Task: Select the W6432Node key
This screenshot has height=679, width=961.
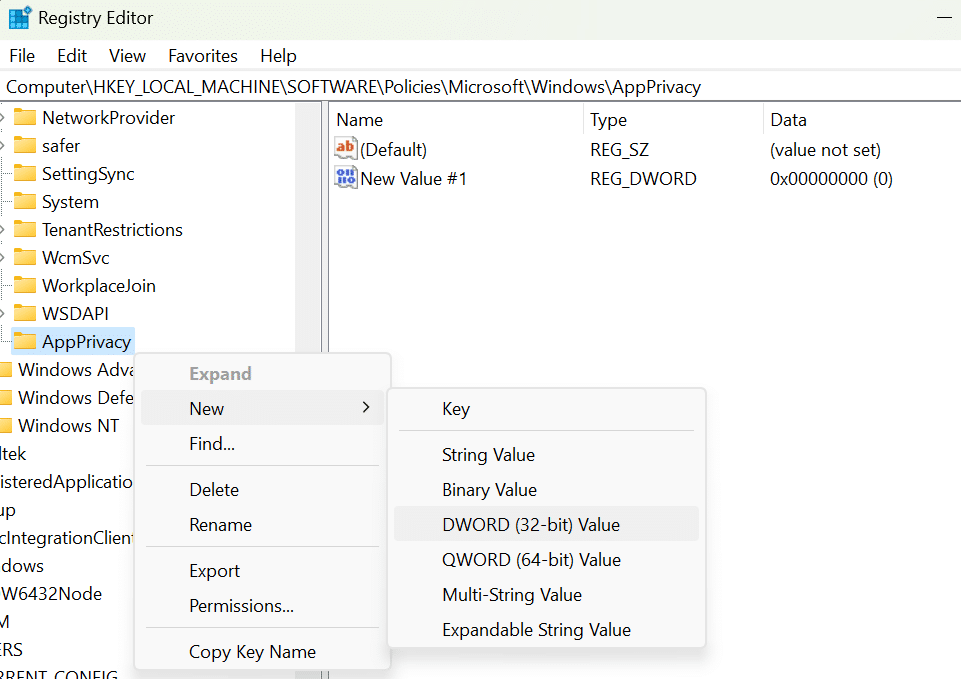Action: tap(51, 593)
